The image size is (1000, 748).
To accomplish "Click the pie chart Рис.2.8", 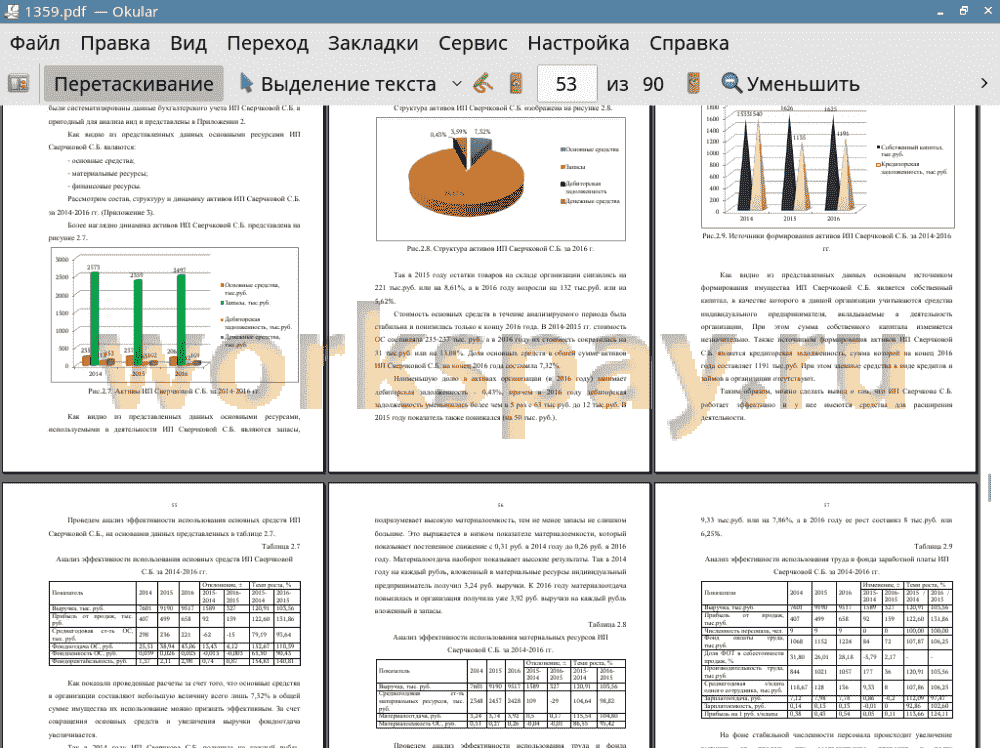I will [x=501, y=179].
